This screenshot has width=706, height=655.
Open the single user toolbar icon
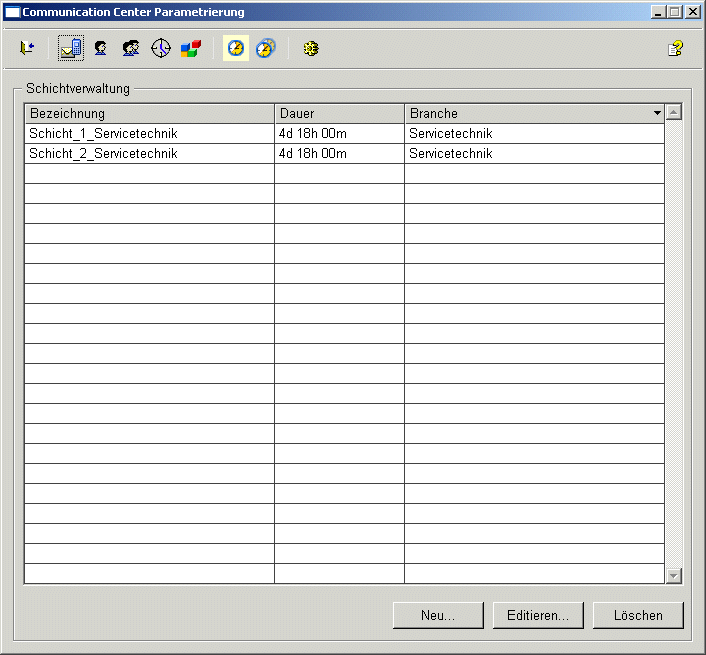(x=101, y=48)
